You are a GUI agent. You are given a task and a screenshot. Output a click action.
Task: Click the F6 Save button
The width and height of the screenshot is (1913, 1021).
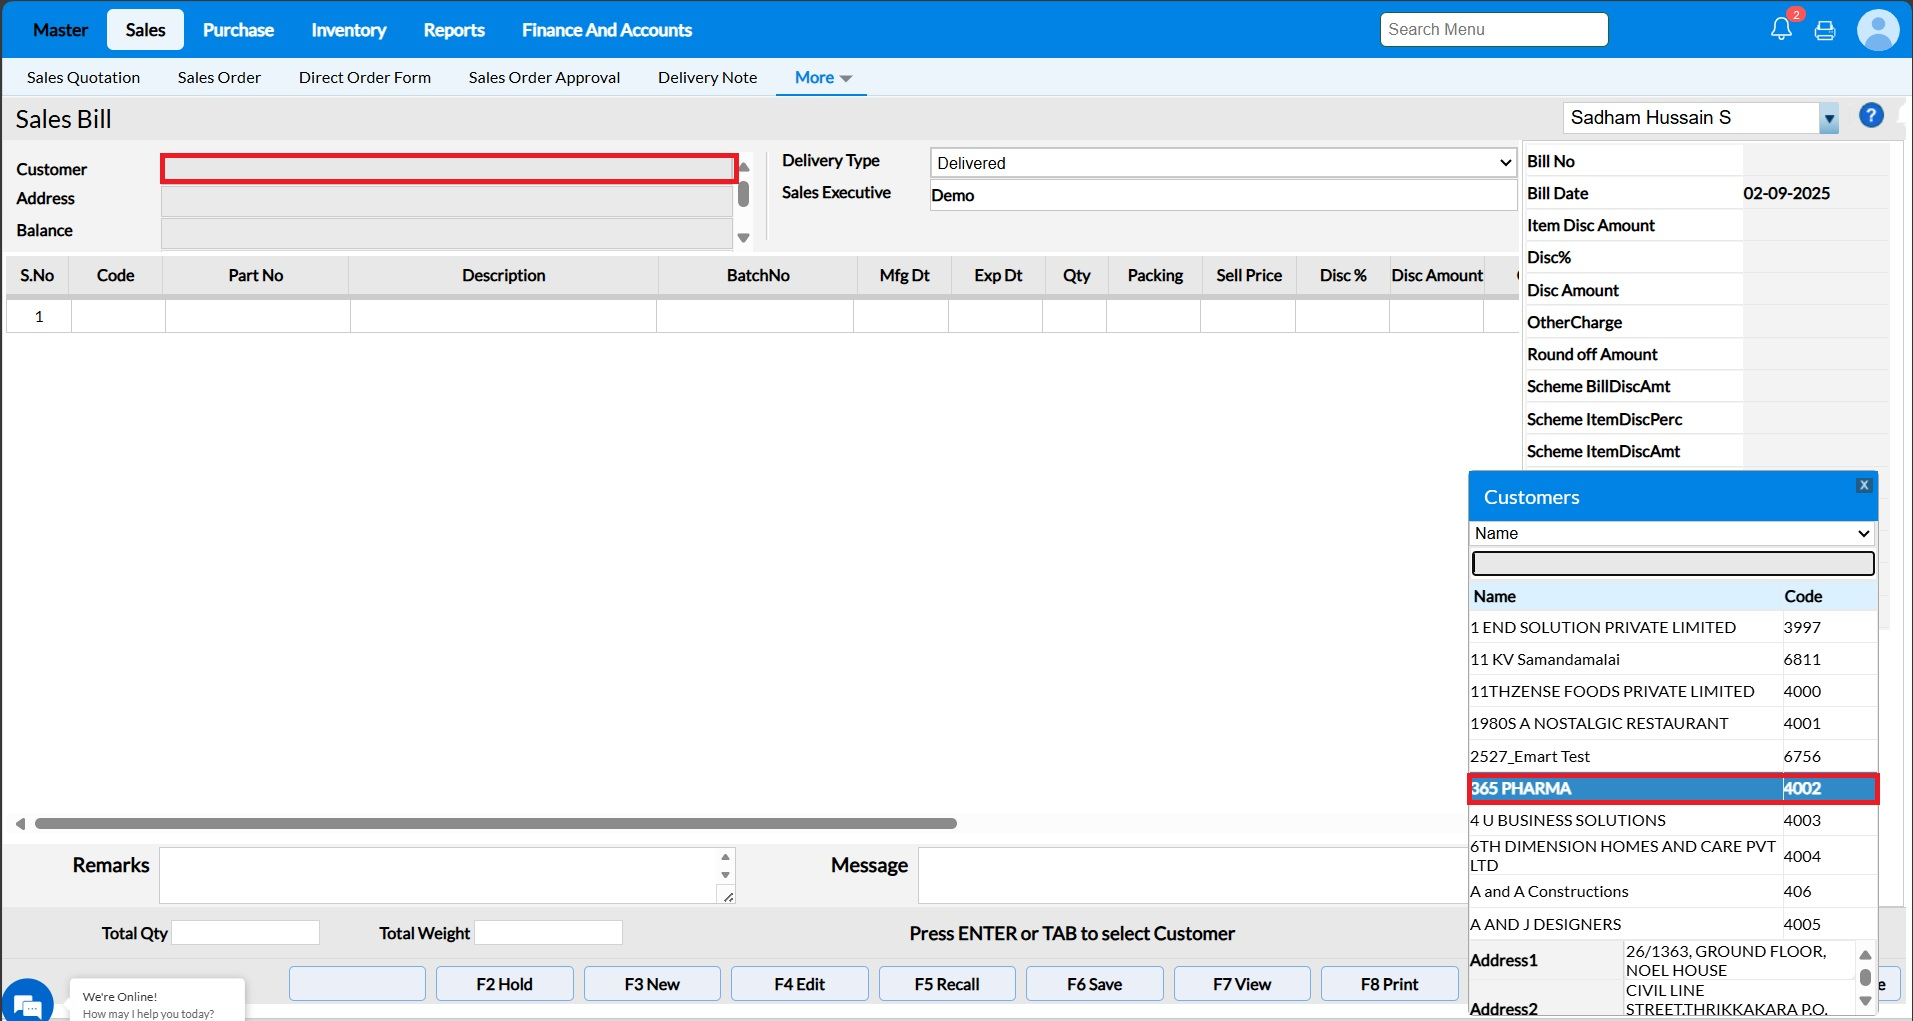point(1095,984)
